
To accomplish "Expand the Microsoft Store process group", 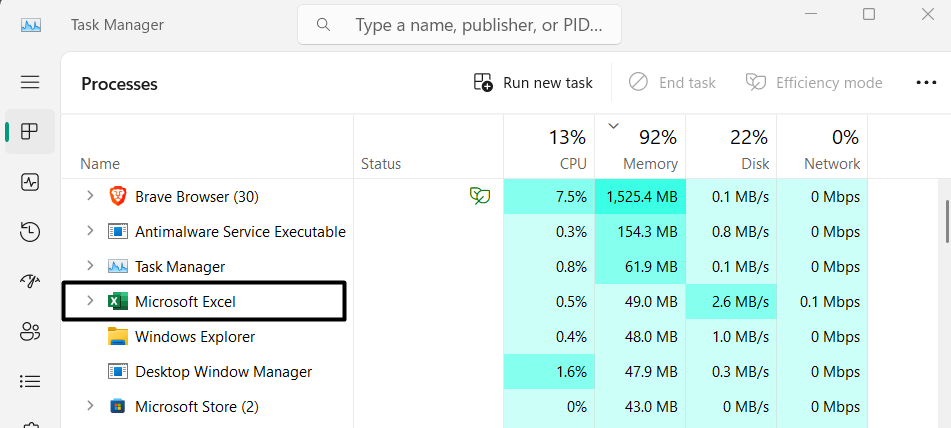I will point(90,406).
